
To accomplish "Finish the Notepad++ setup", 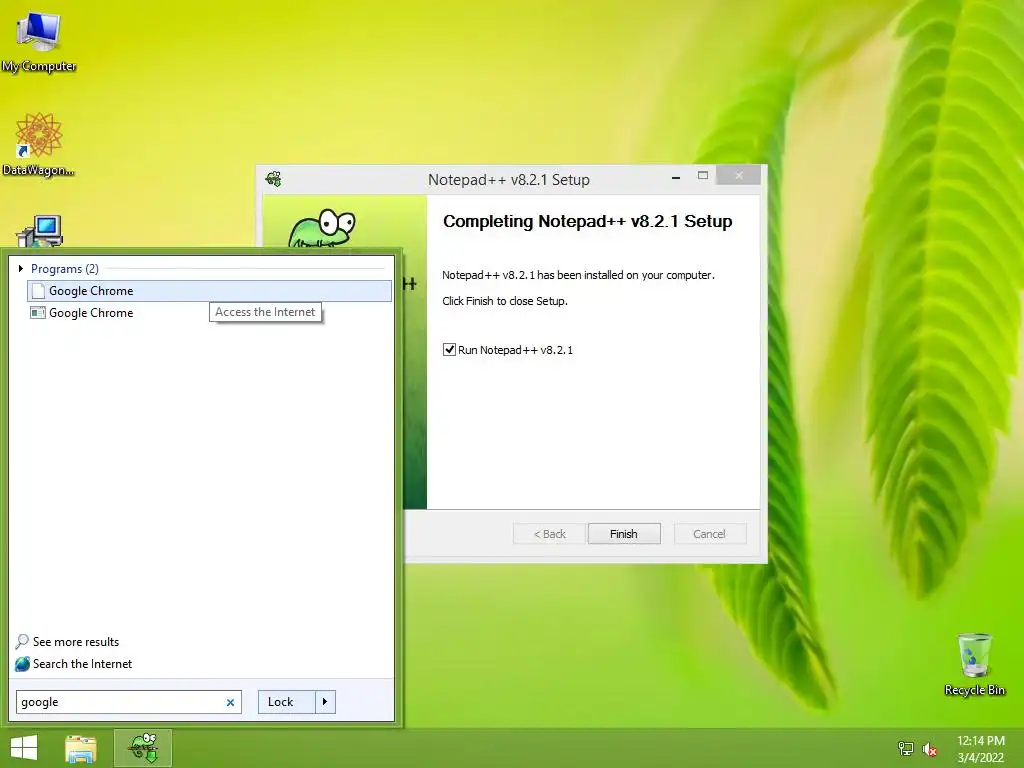I will pyautogui.click(x=624, y=534).
